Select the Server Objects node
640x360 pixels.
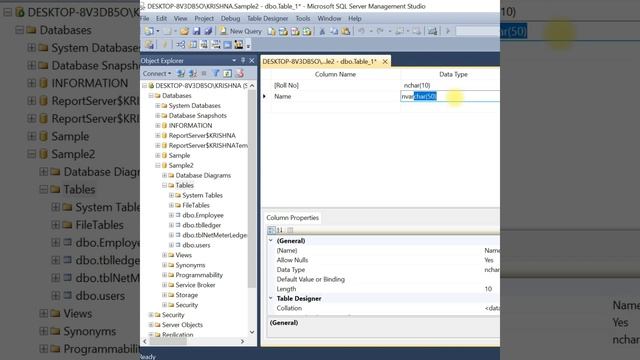(182, 325)
